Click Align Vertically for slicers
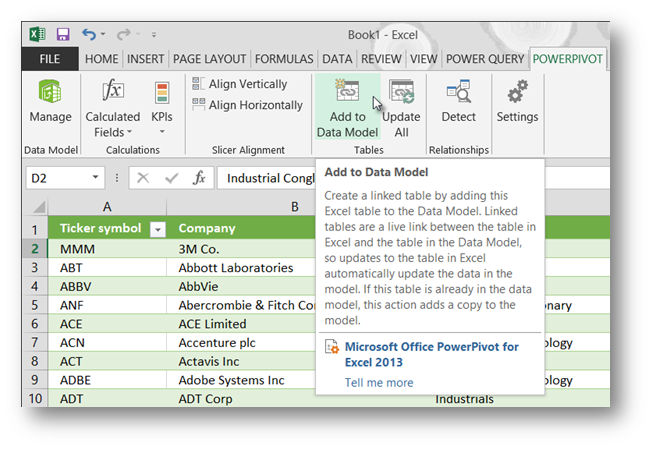Screen dimensions: 652x449 click(240, 84)
